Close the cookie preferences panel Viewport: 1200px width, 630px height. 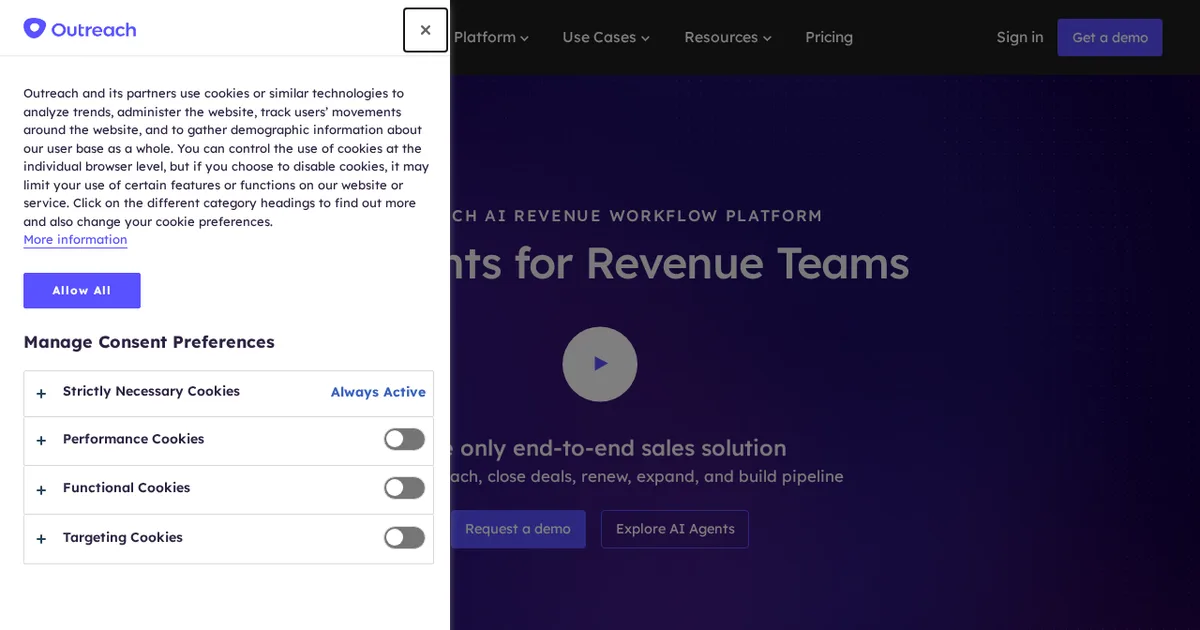click(x=425, y=30)
